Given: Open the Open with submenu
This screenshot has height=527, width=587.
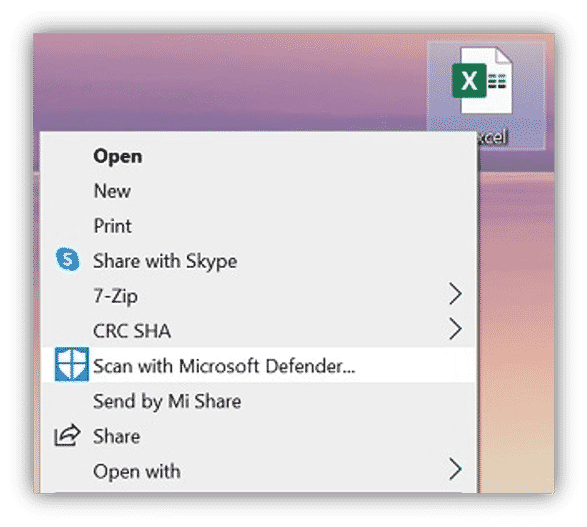Looking at the screenshot, I should 258,471.
